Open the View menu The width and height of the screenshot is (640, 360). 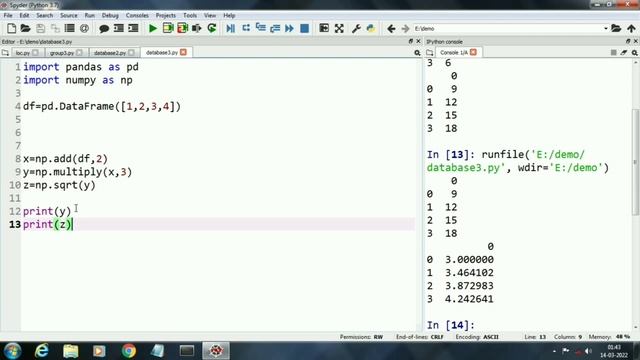pos(210,15)
